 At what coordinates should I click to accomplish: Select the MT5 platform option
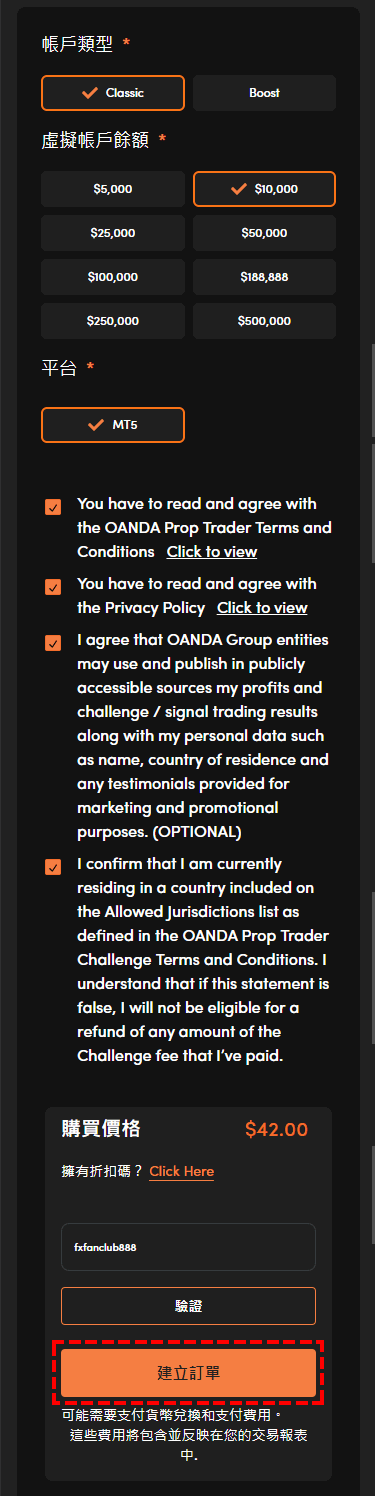tap(113, 425)
